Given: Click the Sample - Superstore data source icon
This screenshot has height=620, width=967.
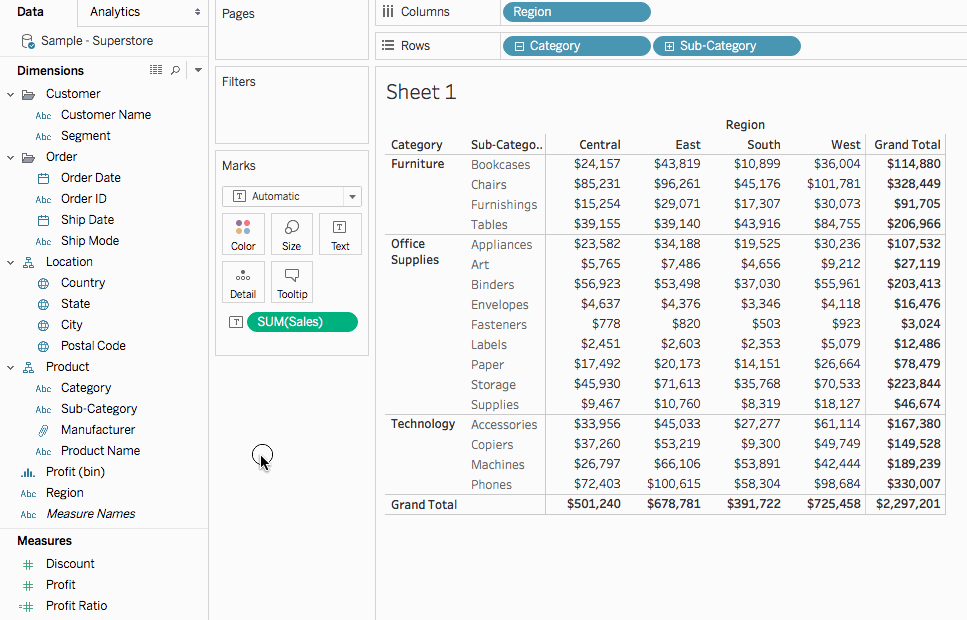Looking at the screenshot, I should 28,41.
